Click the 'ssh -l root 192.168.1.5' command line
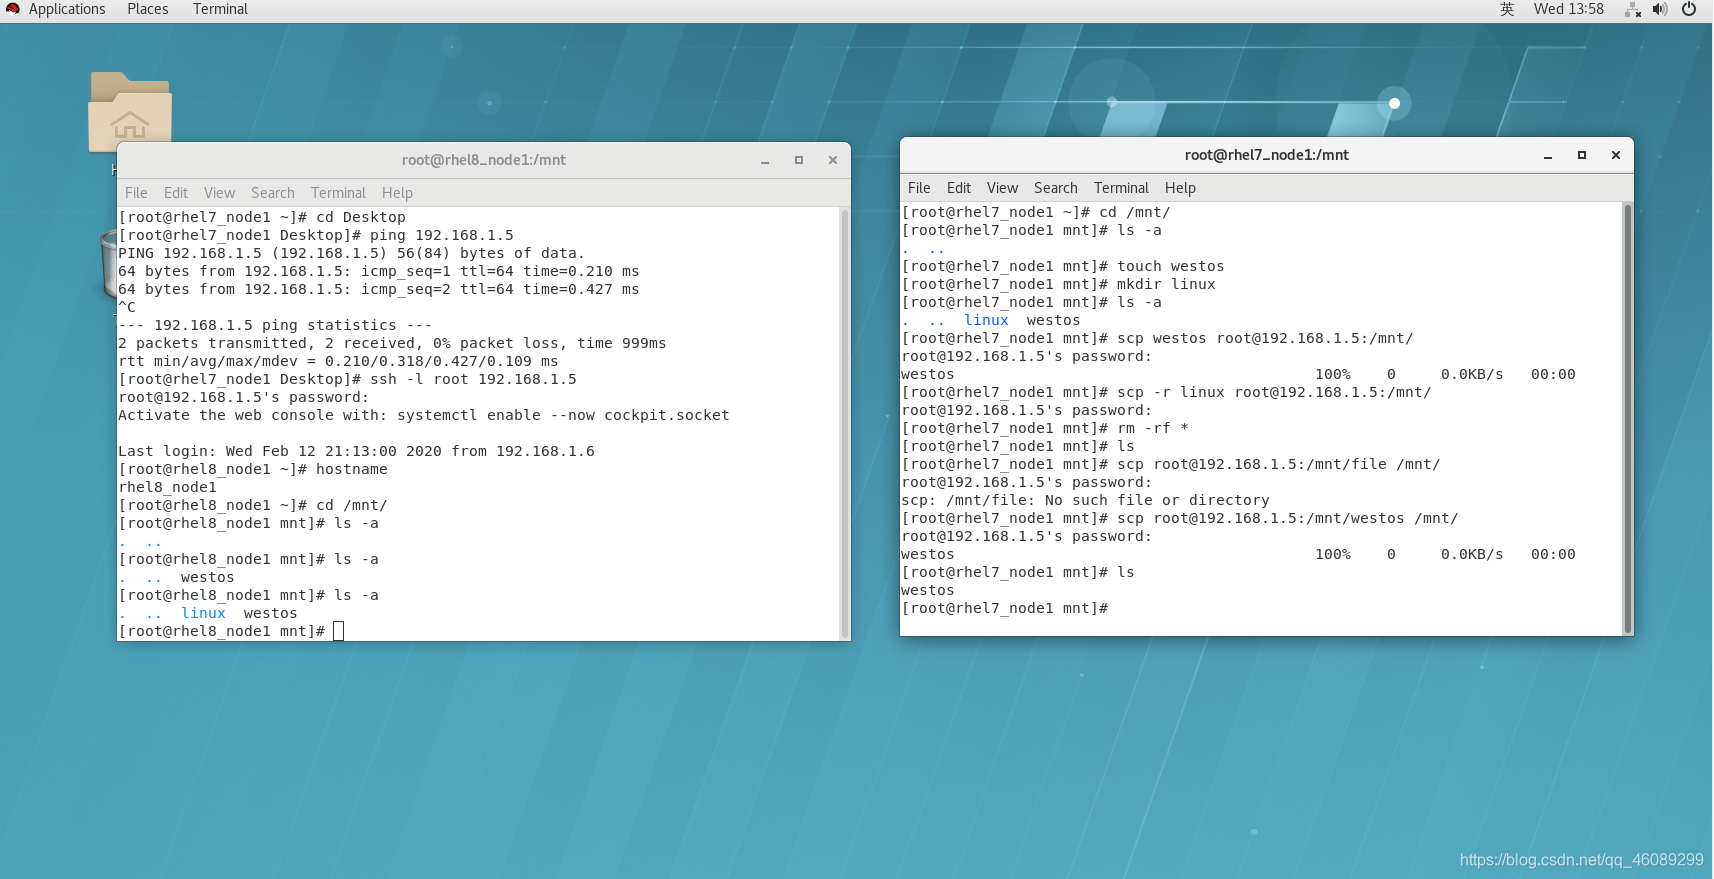 pyautogui.click(x=347, y=379)
